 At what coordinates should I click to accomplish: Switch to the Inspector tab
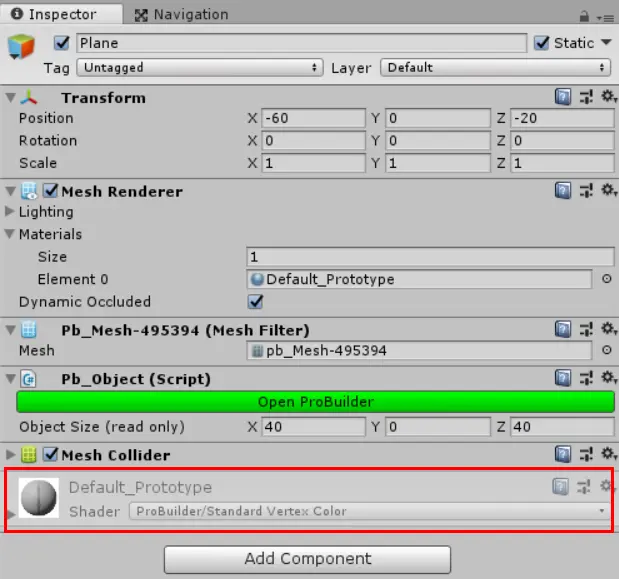click(62, 14)
